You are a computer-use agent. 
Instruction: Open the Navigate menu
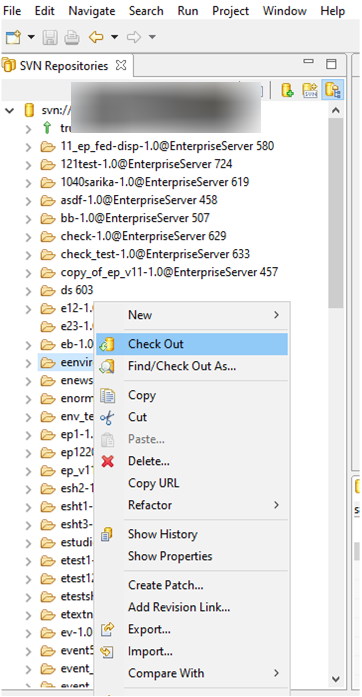(x=92, y=11)
